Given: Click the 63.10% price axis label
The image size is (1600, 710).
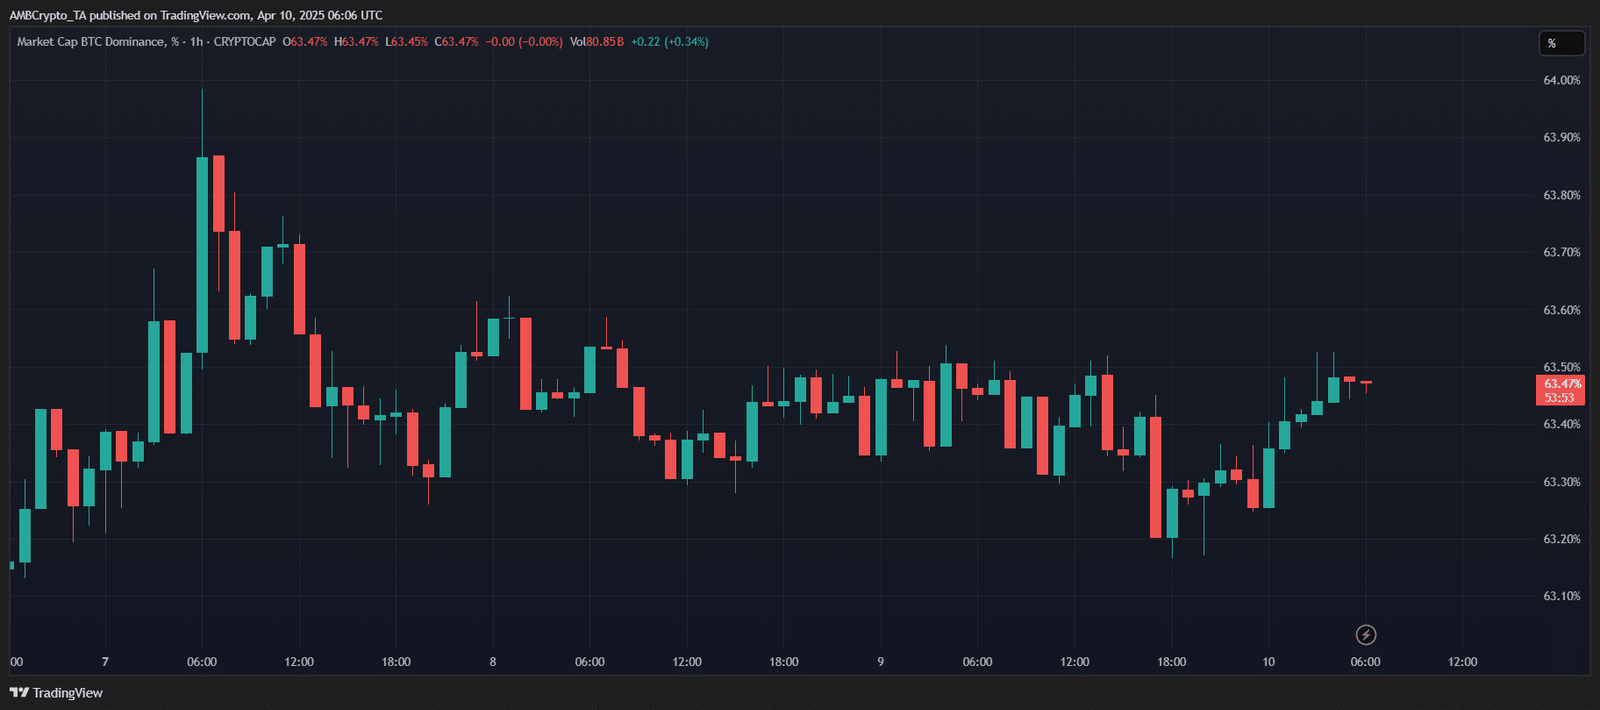Looking at the screenshot, I should pos(1562,596).
